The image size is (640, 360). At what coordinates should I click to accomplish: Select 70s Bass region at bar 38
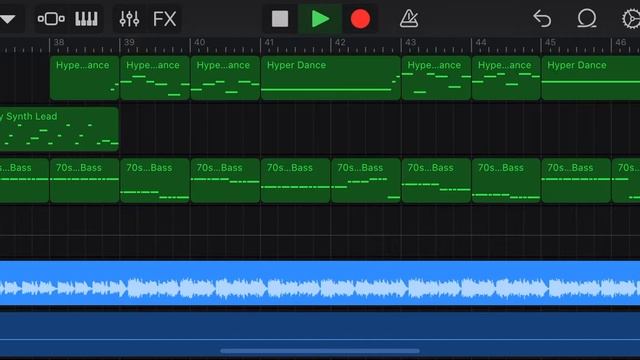tap(84, 181)
